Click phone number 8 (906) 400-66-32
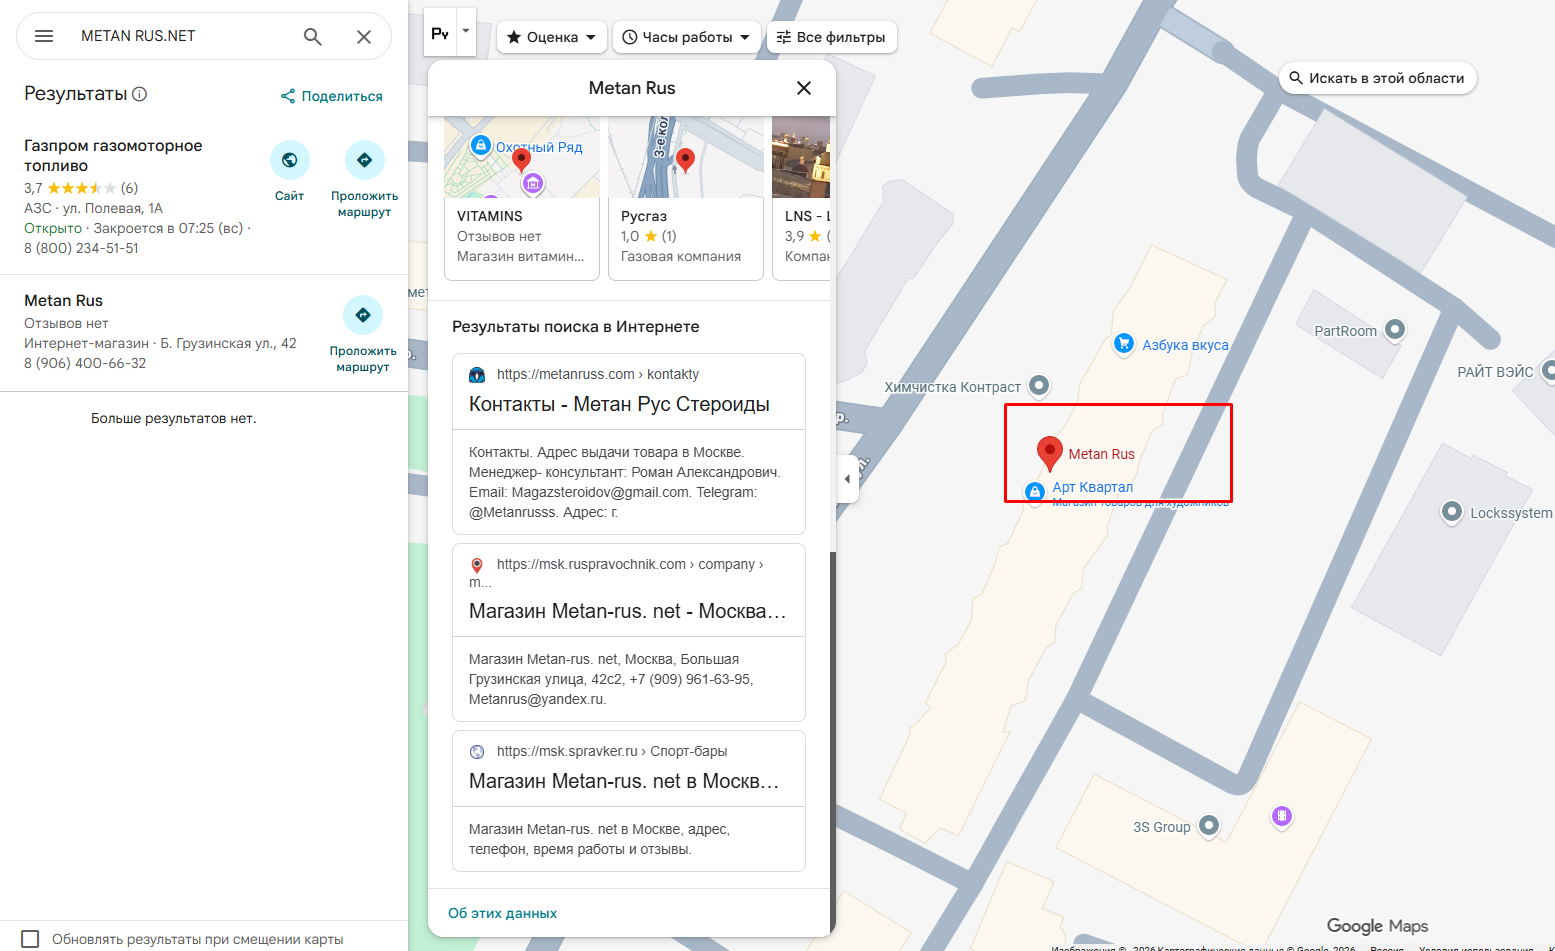1555x951 pixels. [85, 363]
